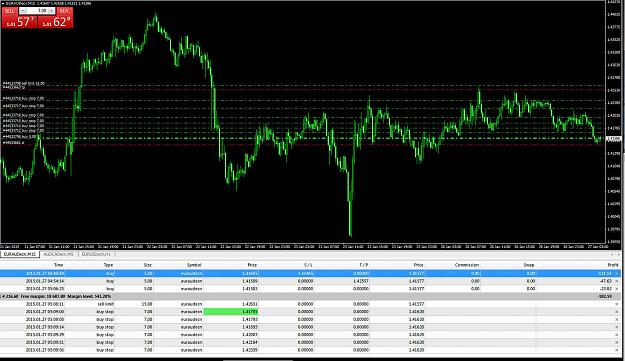Image resolution: width=625 pixels, height=361 pixels.
Task: Click the red SELL one-click trading button
Action: pos(20,21)
